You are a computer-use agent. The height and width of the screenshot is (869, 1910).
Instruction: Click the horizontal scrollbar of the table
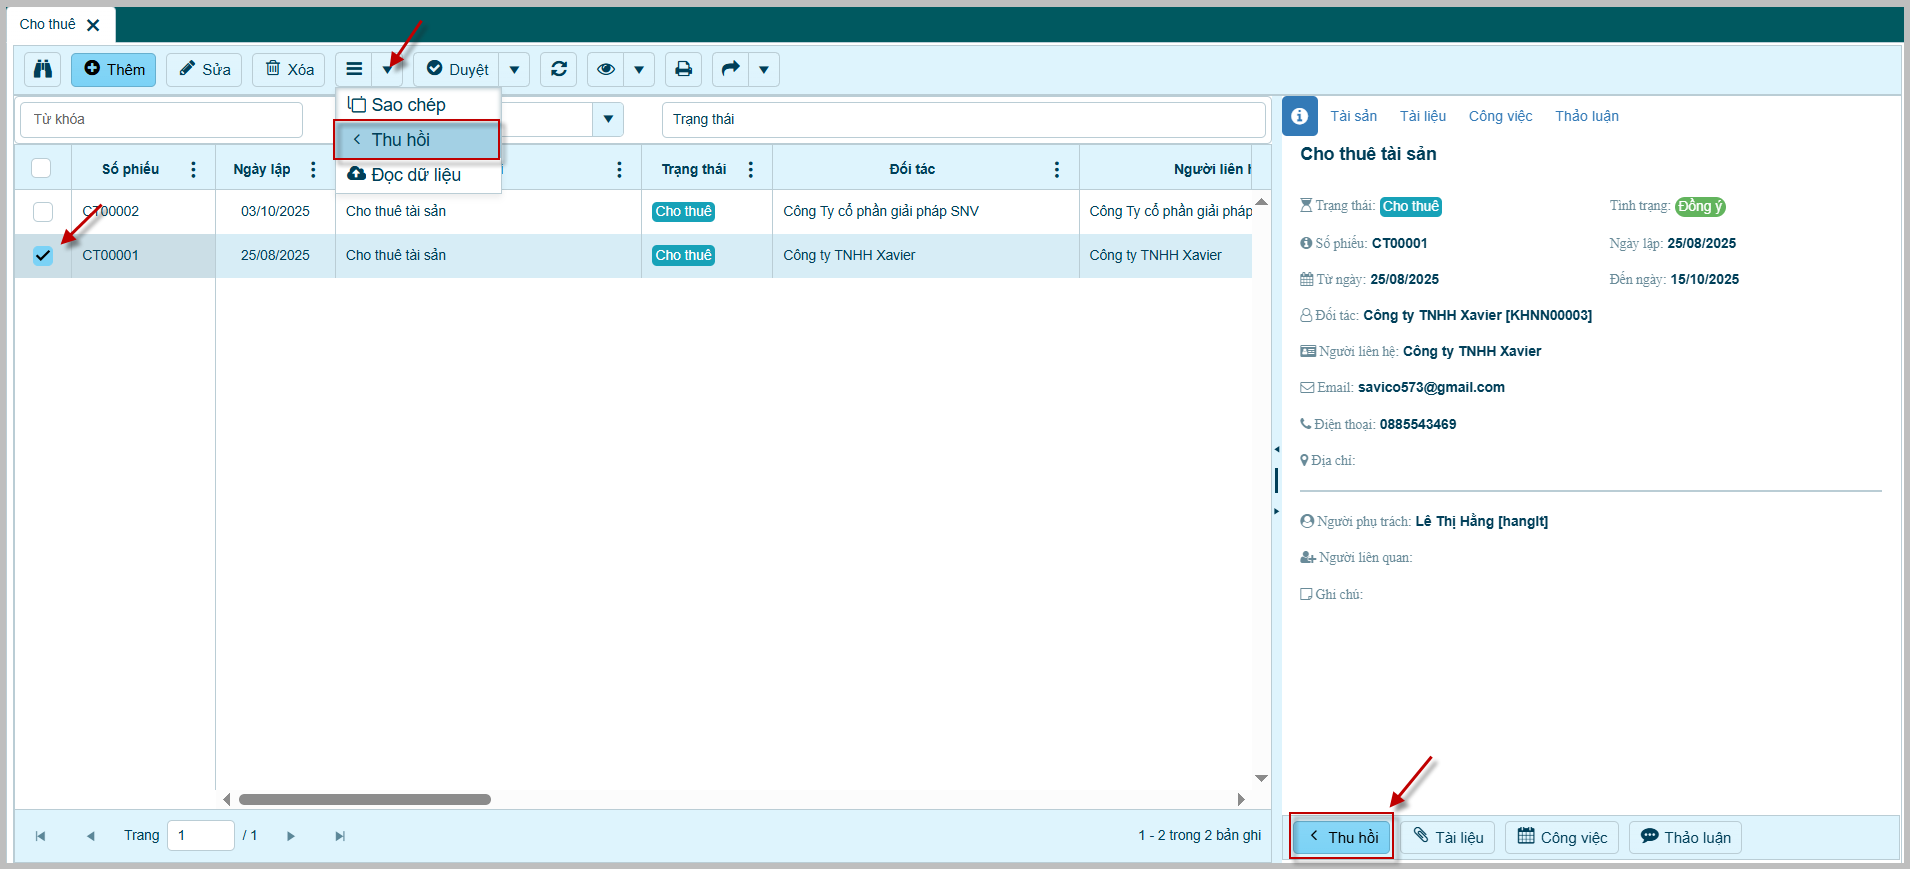tap(365, 799)
